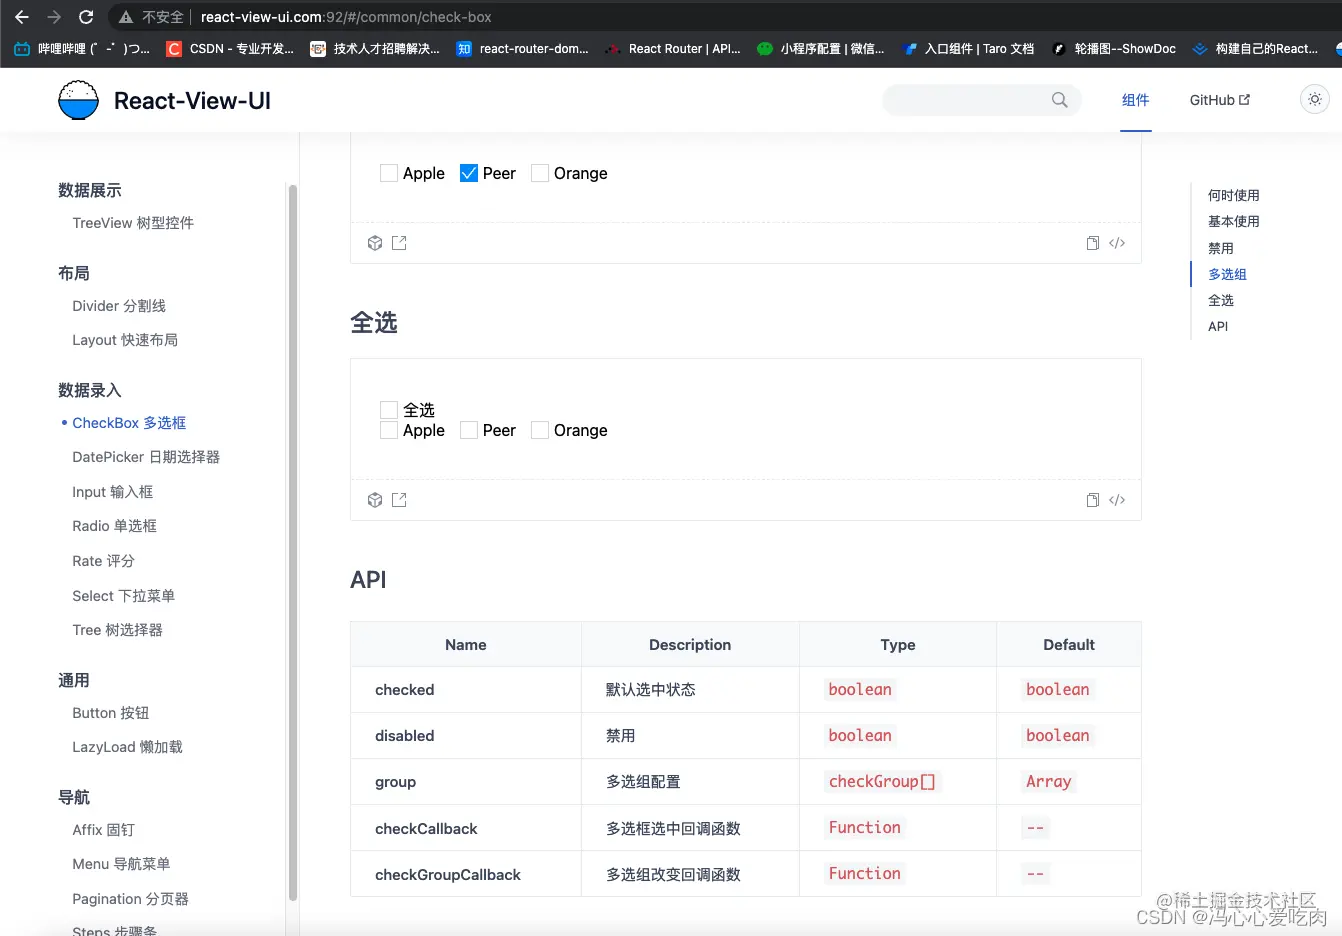Show source code of select-all demo

pos(1117,500)
